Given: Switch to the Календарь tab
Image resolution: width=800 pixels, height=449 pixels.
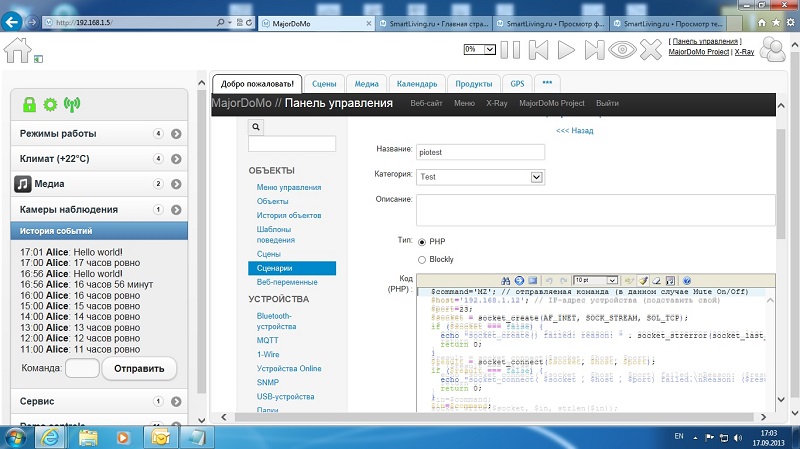Looking at the screenshot, I should point(413,84).
